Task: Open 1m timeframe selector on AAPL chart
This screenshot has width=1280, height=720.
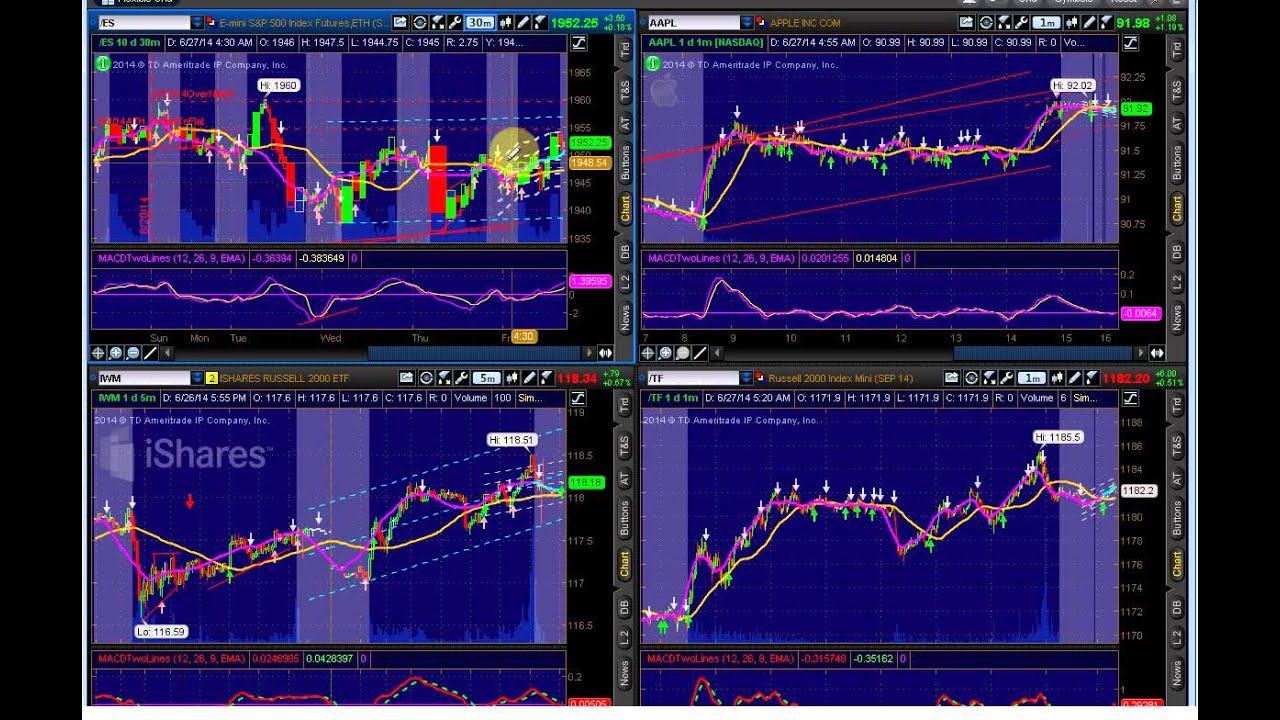Action: tap(1047, 22)
